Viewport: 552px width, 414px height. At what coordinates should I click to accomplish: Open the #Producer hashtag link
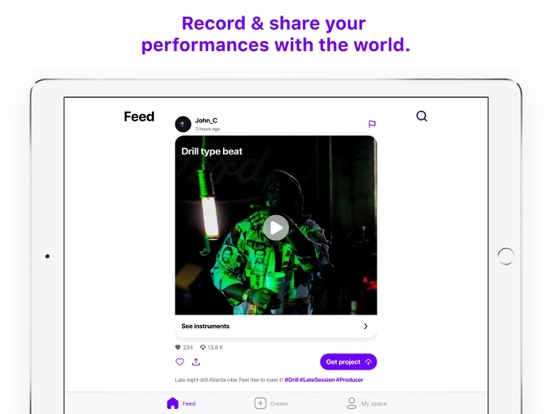(x=350, y=380)
